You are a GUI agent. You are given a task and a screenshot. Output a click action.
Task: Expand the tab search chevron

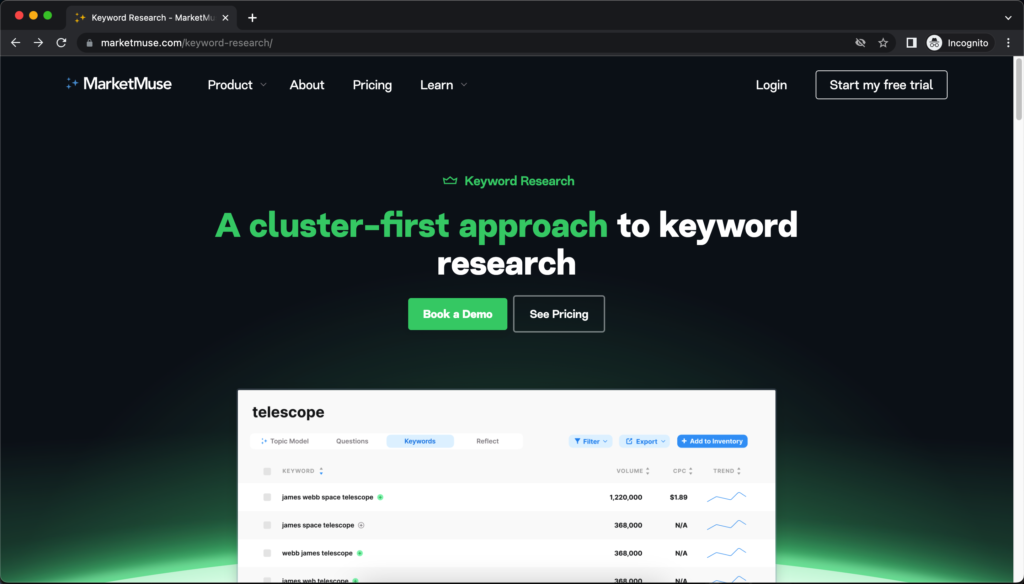(x=1008, y=18)
